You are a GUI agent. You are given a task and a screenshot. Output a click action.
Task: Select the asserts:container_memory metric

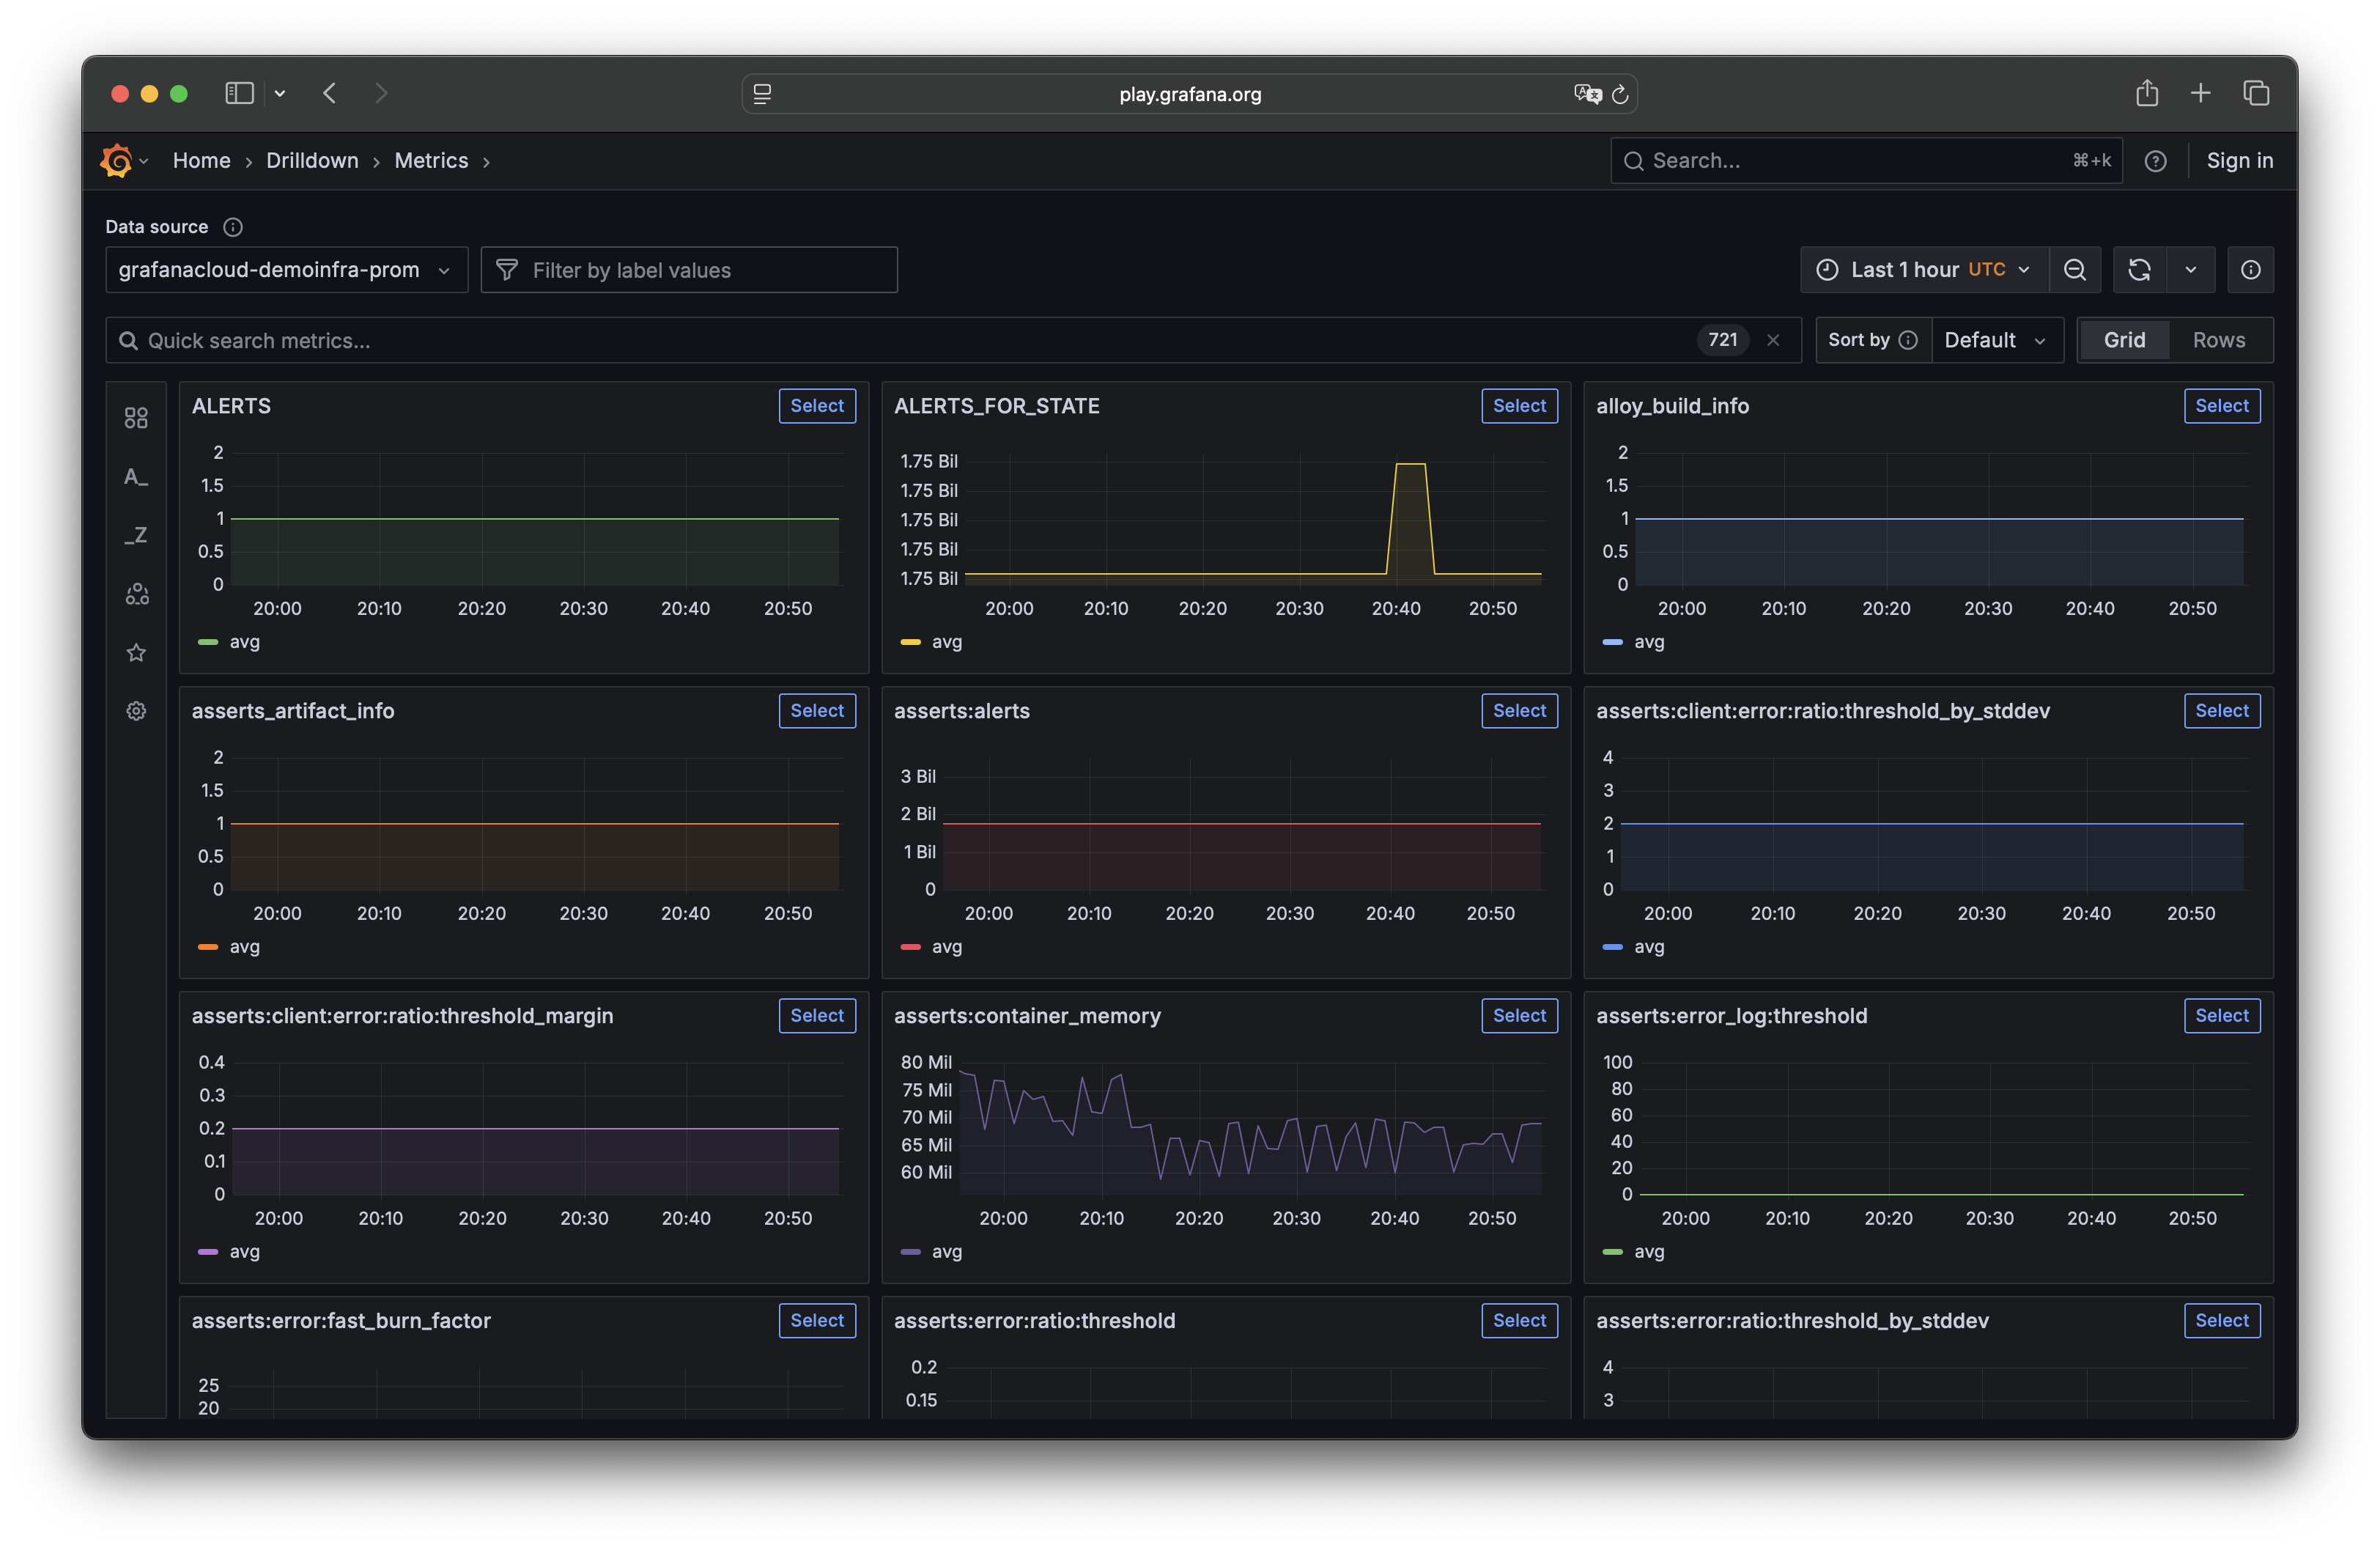click(1518, 1016)
